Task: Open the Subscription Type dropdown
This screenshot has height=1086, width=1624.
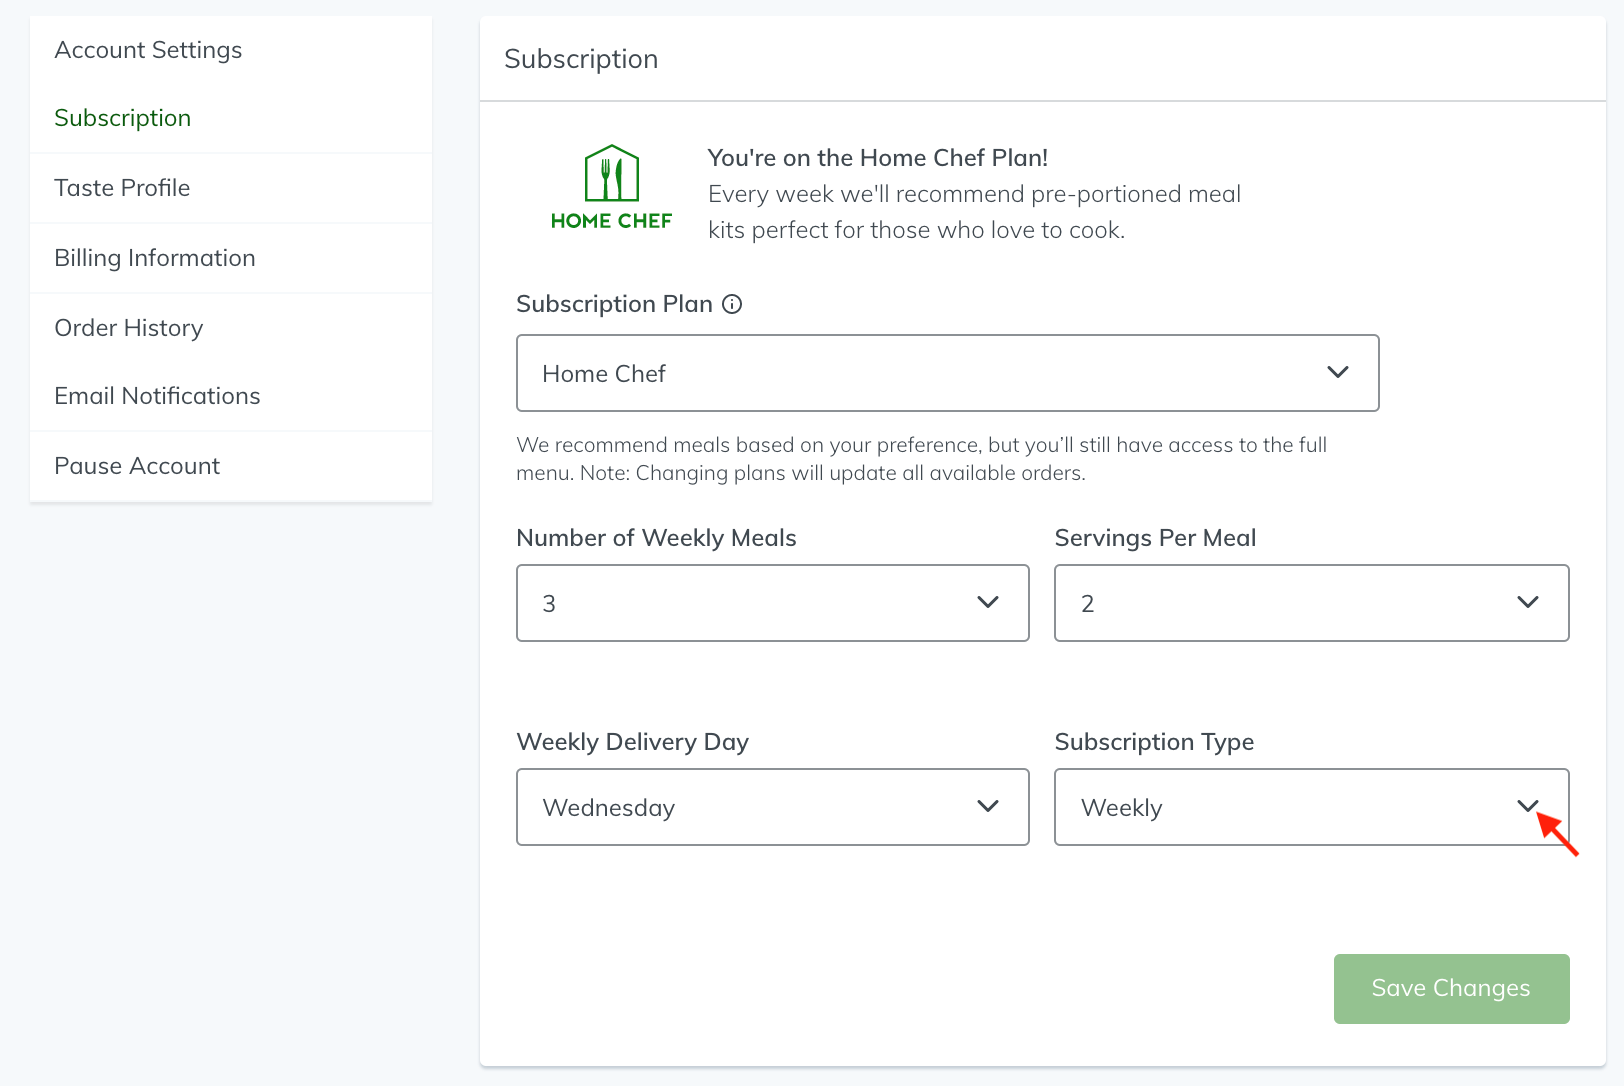Action: [1311, 807]
